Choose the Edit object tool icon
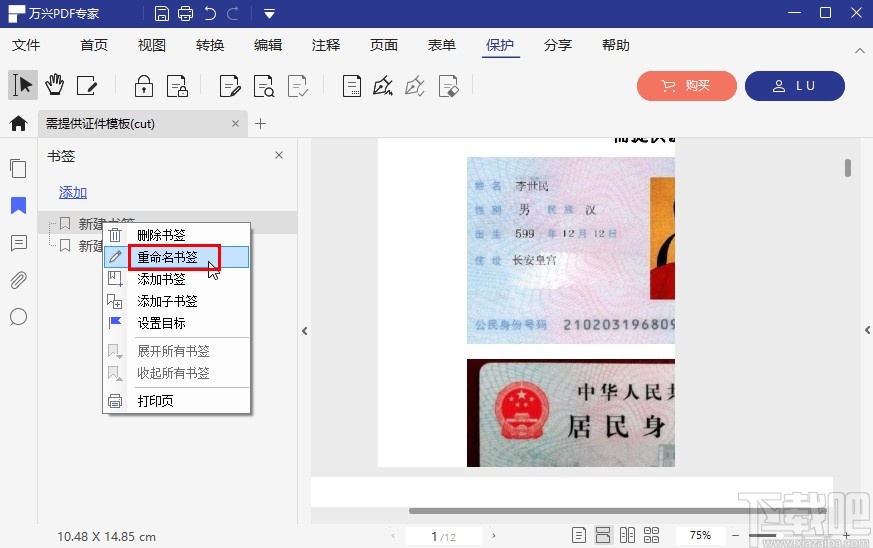This screenshot has height=548, width=873. 87,86
